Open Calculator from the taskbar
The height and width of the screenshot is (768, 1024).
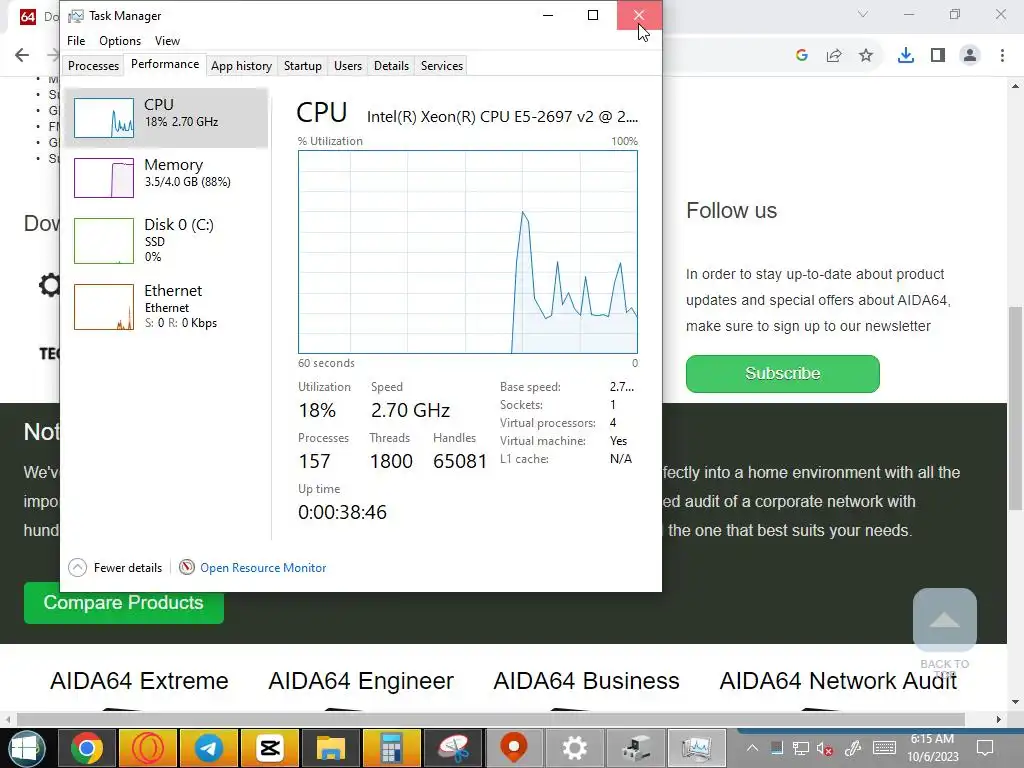[391, 748]
